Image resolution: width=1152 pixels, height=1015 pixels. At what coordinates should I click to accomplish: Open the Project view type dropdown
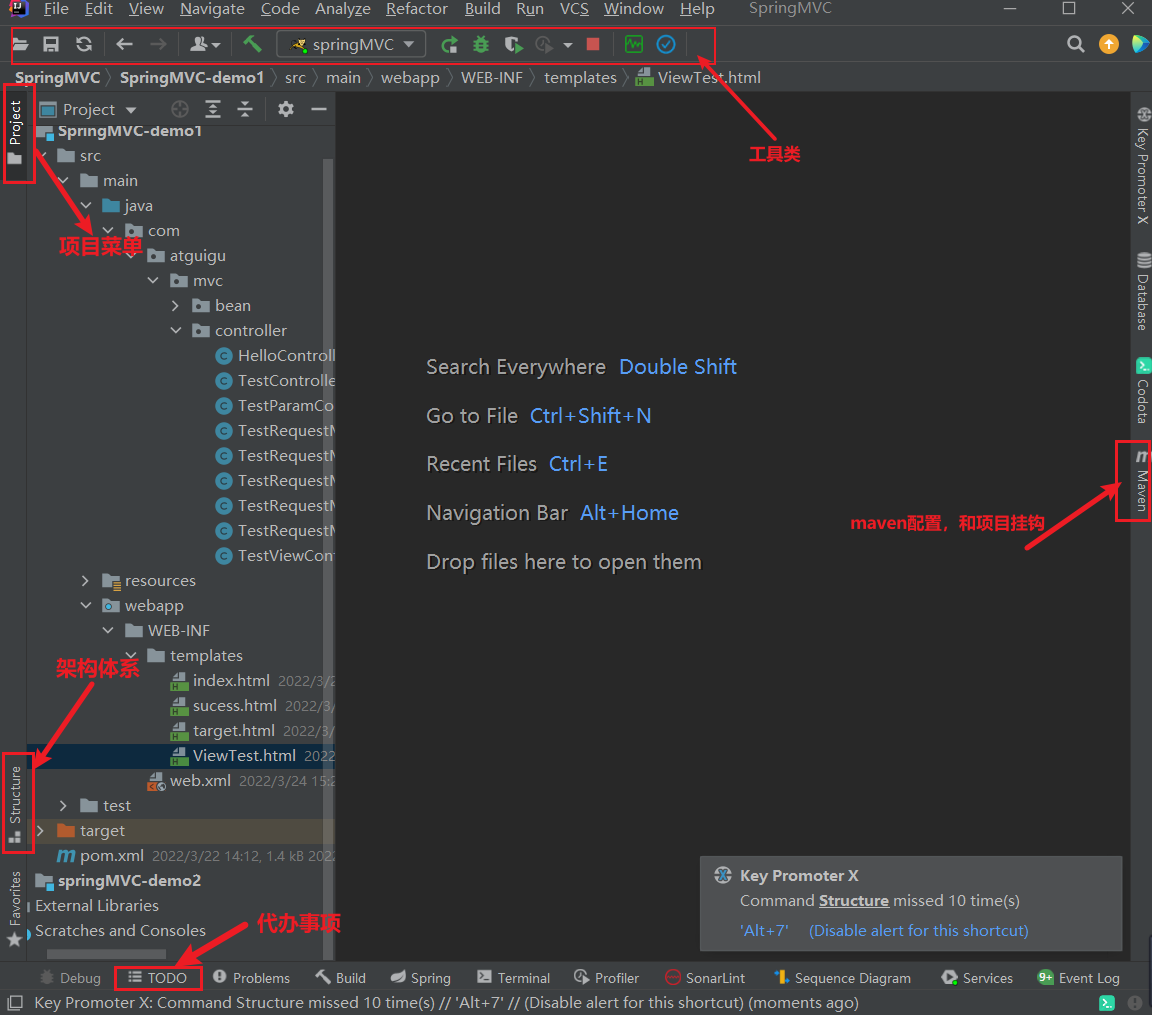click(88, 109)
